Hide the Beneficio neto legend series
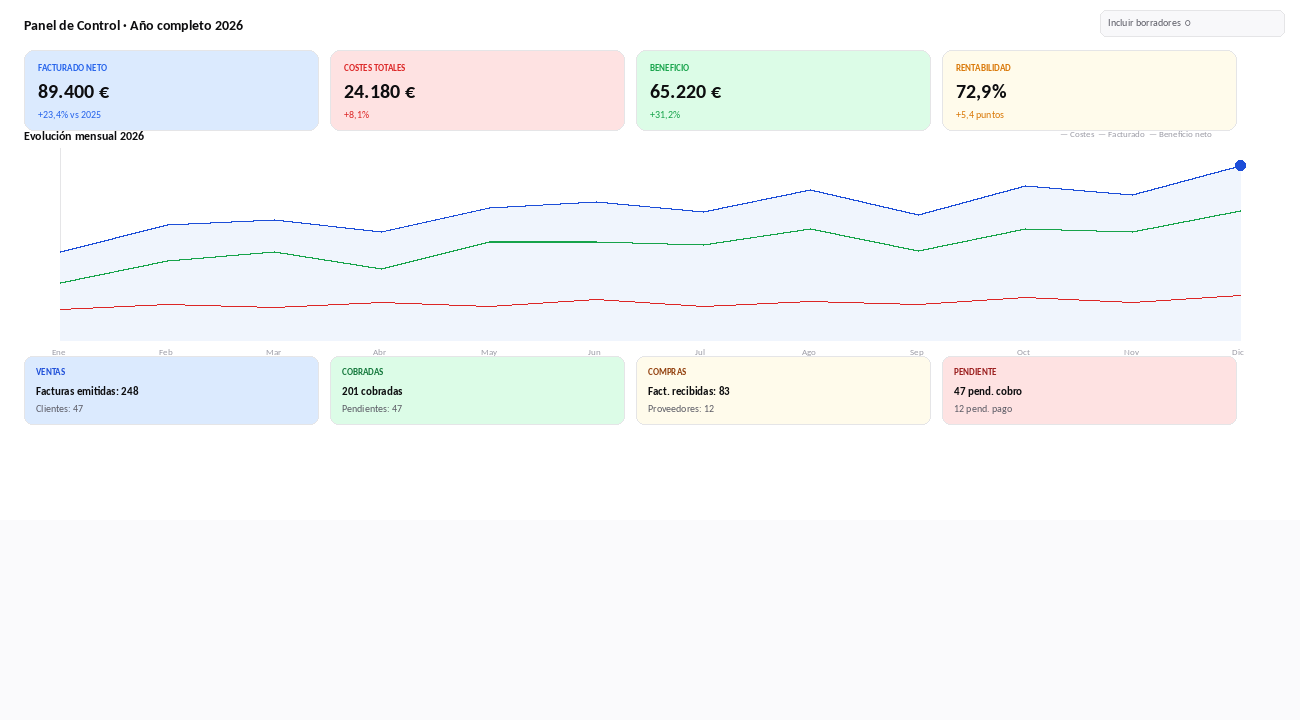 click(1180, 134)
